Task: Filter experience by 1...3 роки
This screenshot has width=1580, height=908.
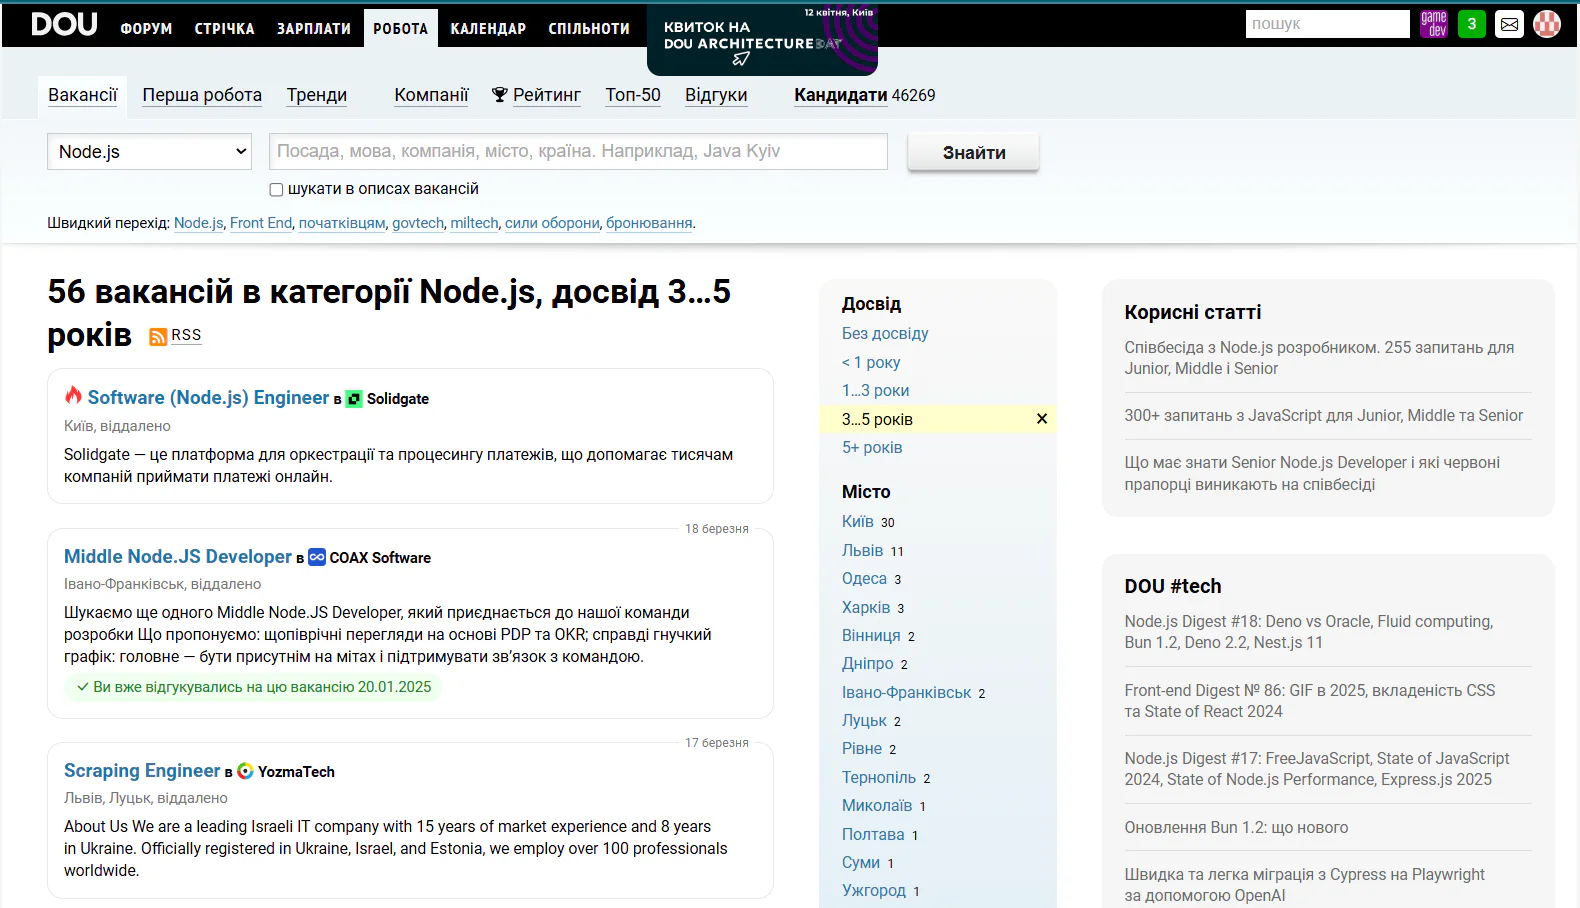Action: coord(876,390)
